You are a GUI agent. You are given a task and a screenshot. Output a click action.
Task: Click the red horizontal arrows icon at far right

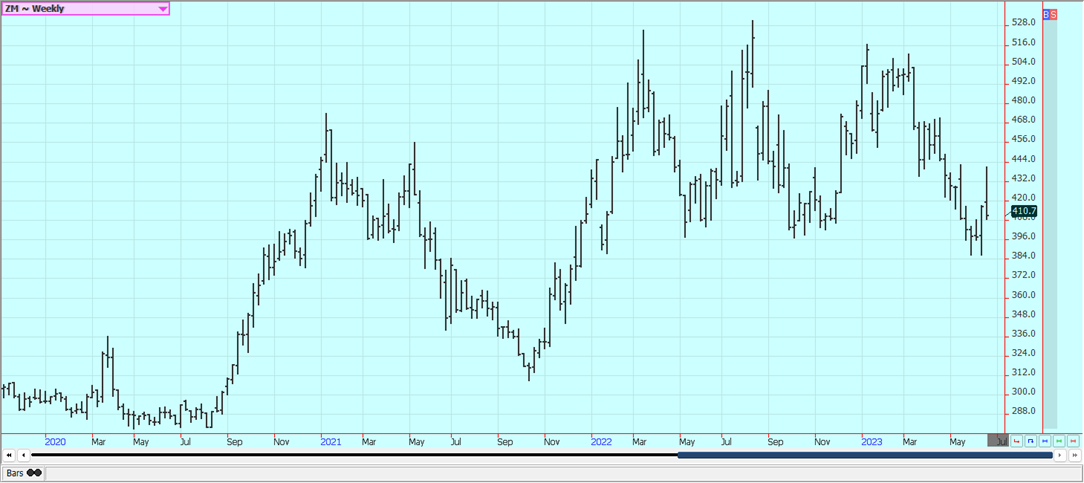pos(1074,441)
